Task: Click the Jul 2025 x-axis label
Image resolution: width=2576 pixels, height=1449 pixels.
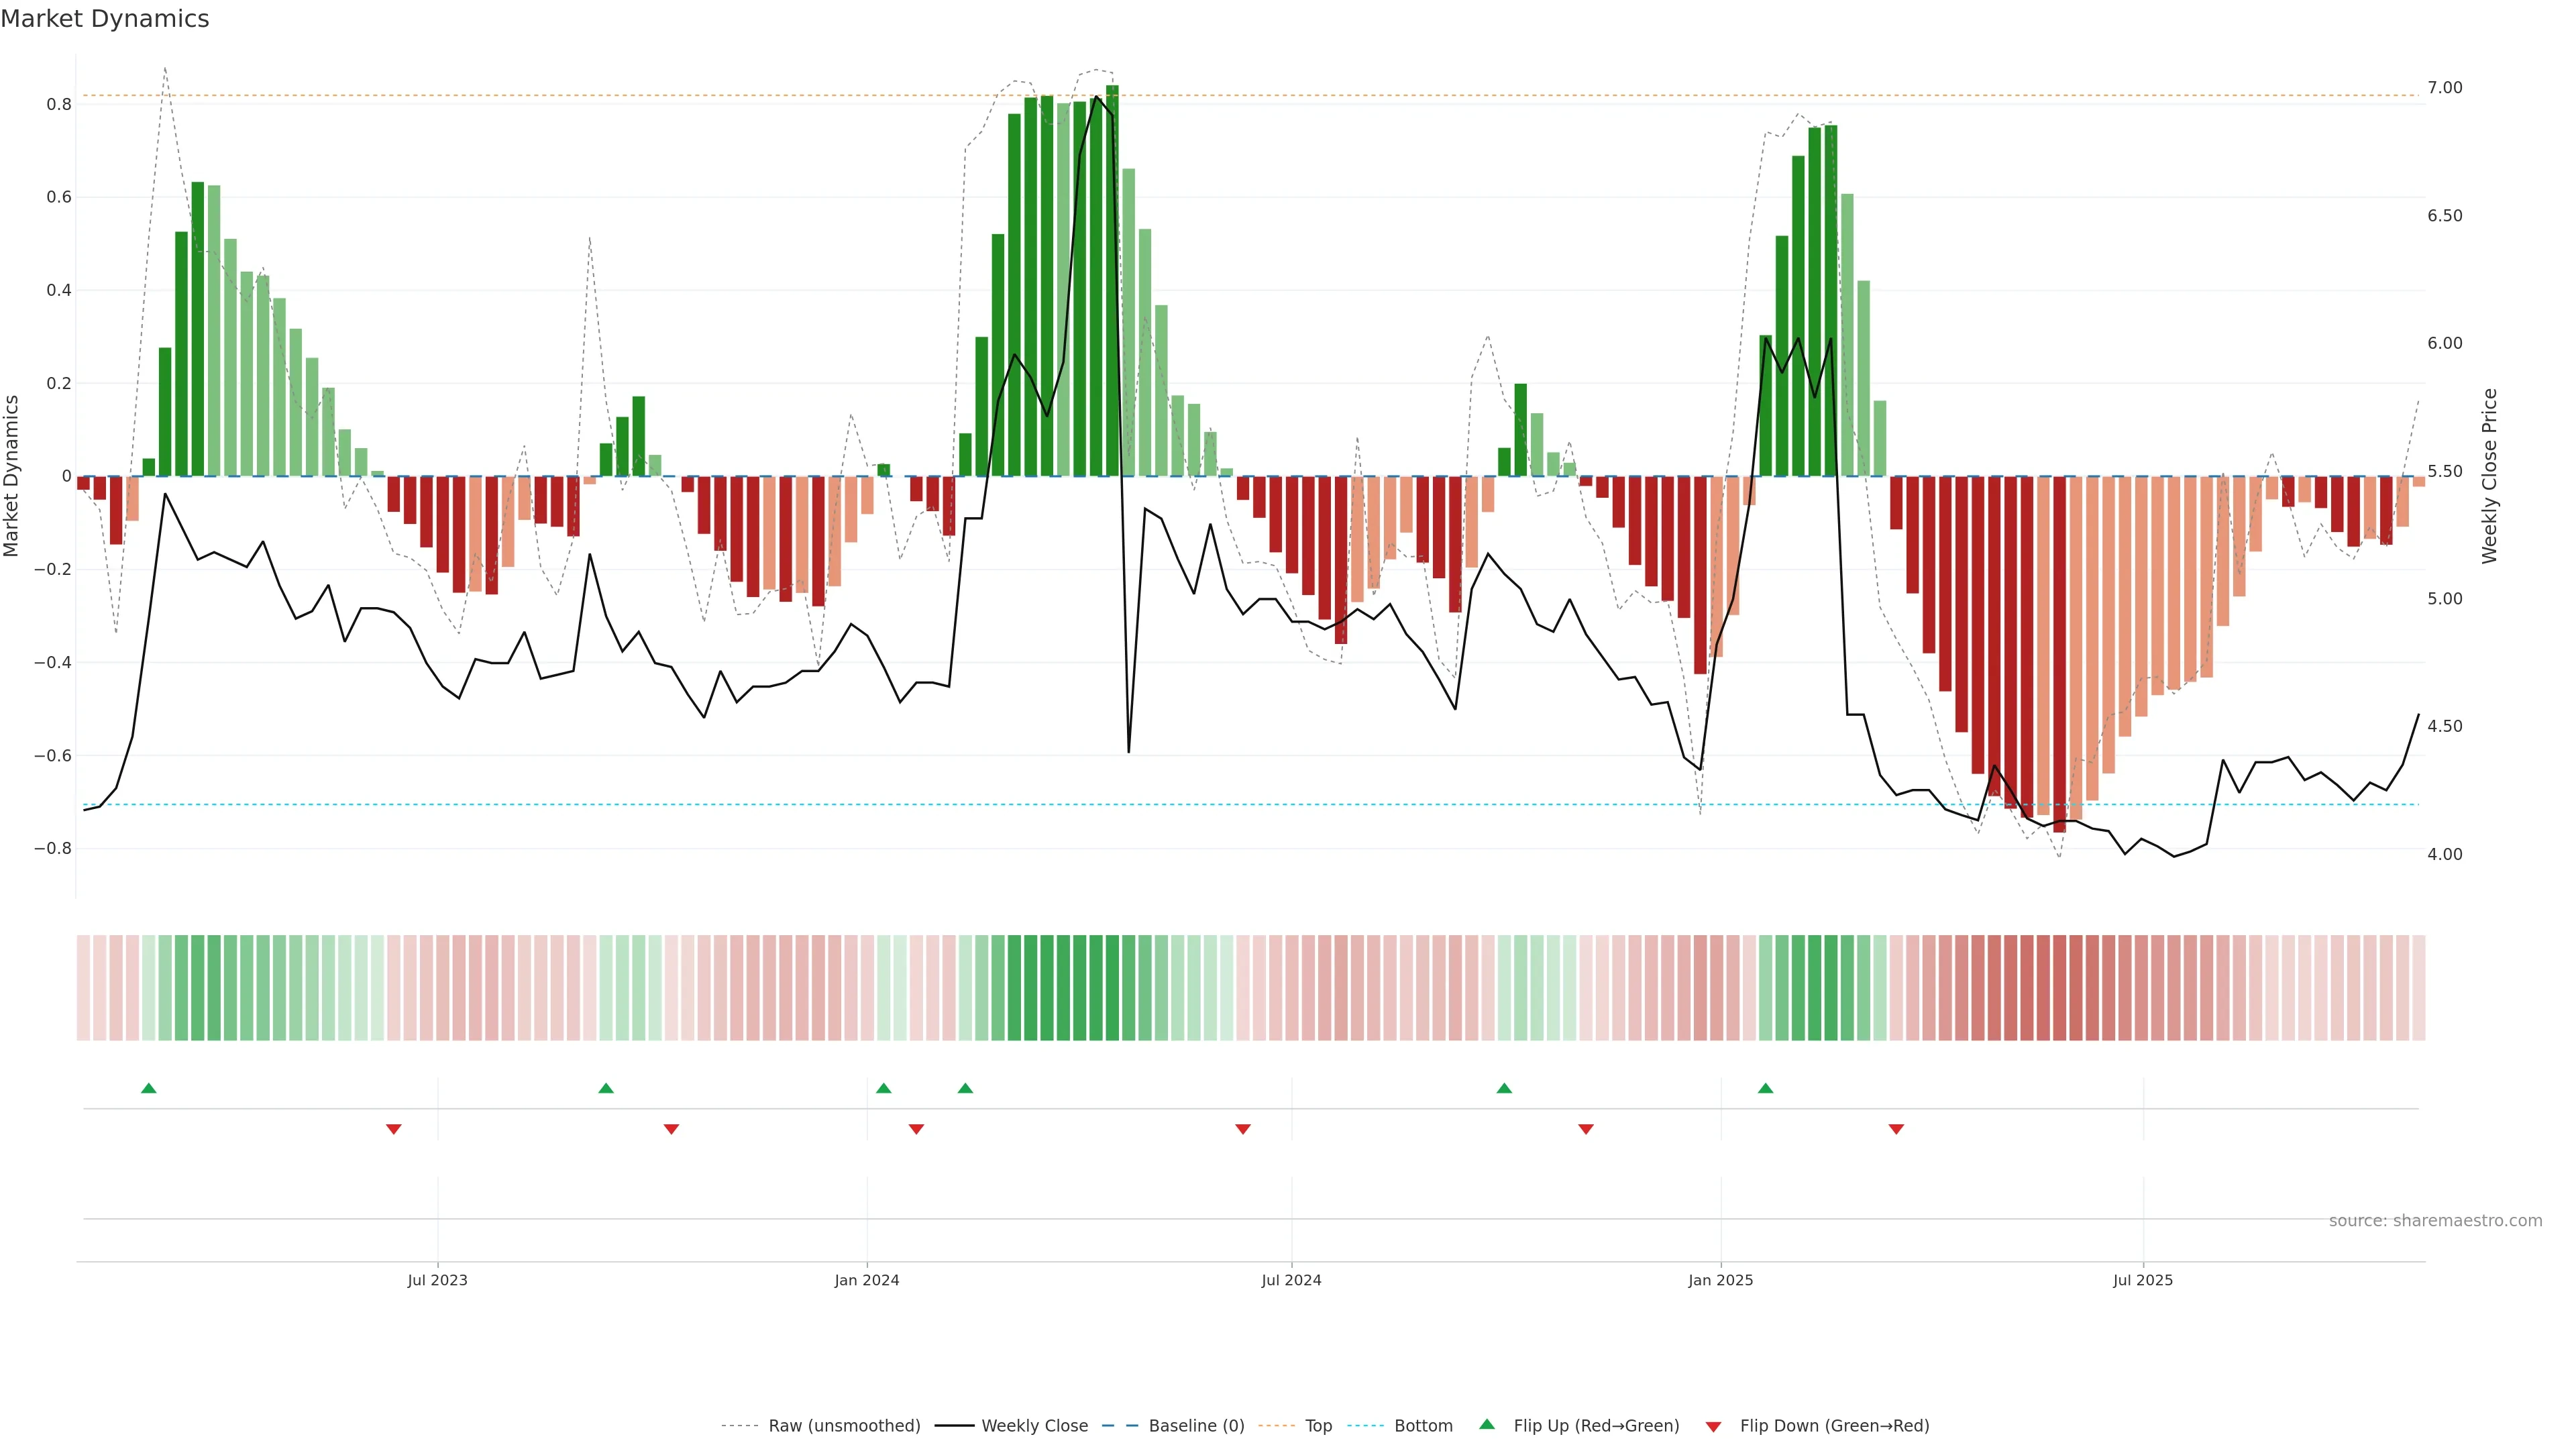Action: [2142, 1280]
